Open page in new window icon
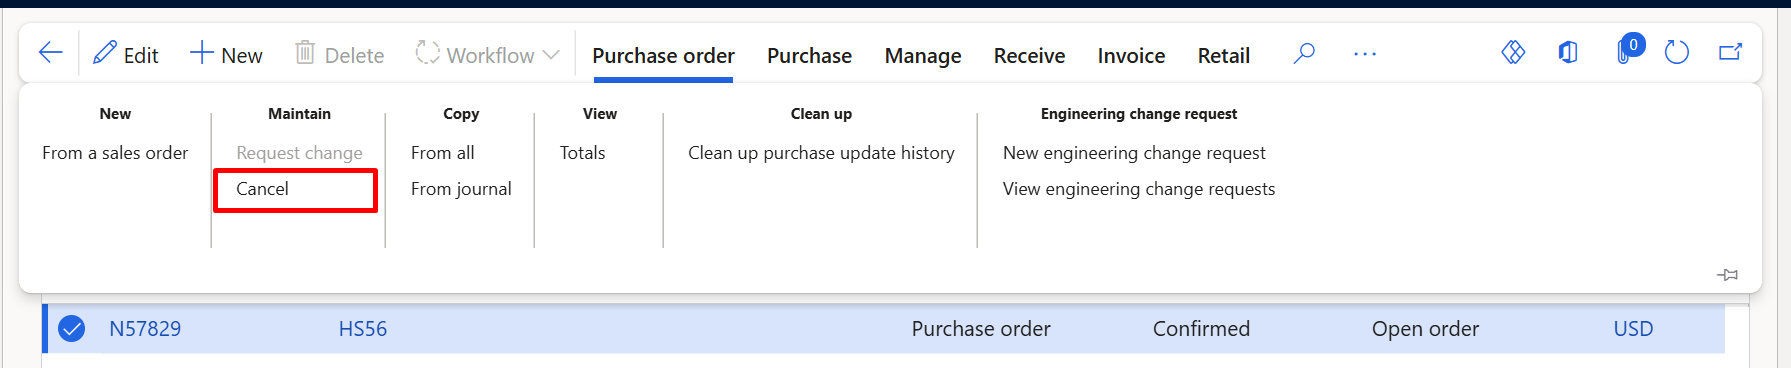This screenshot has height=368, width=1791. 1731,52
